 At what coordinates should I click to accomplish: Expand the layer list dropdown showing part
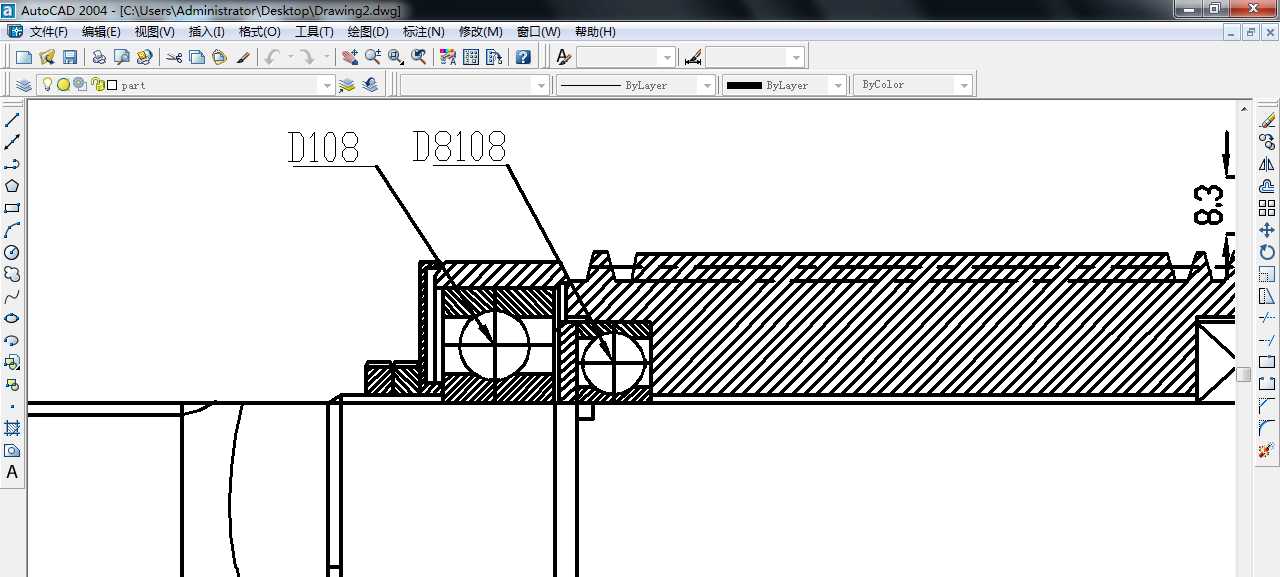[326, 86]
